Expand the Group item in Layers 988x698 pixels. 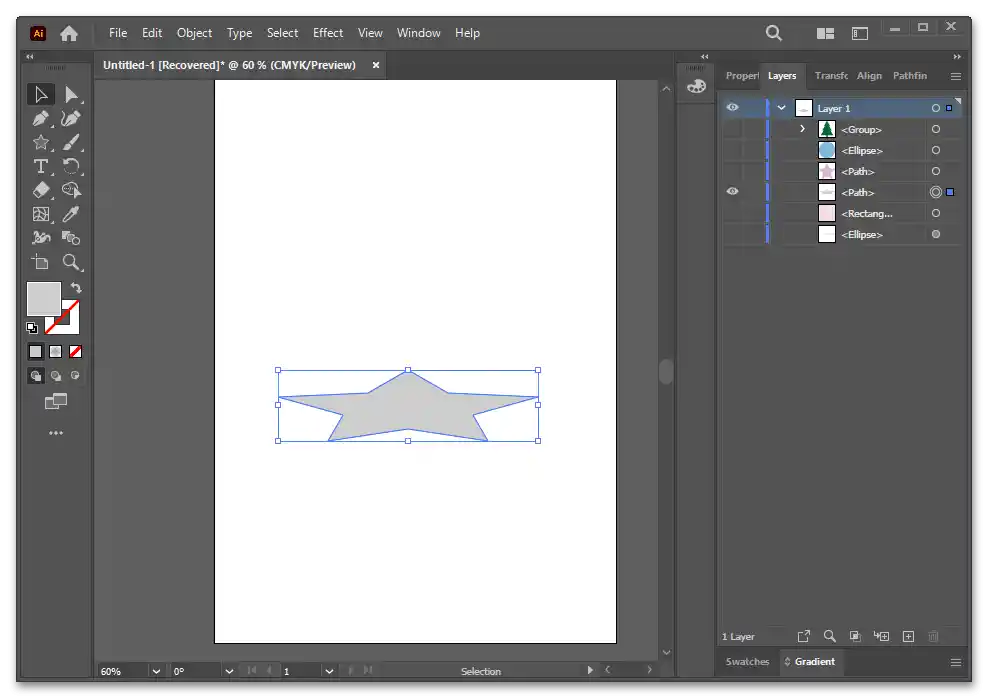coord(802,129)
